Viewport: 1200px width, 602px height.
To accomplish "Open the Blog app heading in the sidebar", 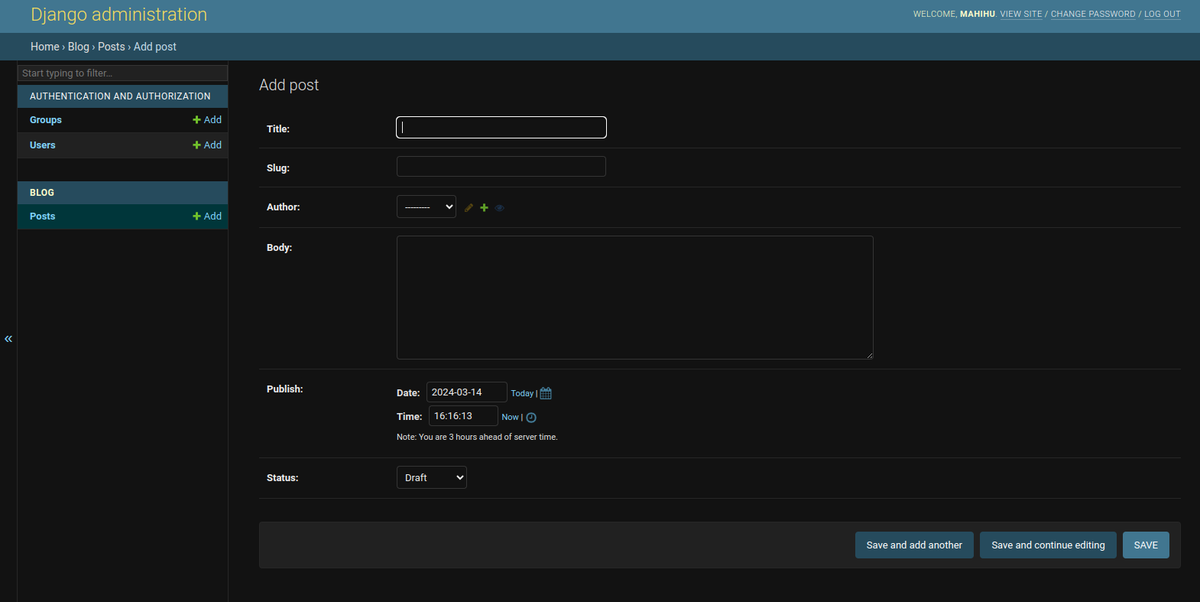I will pyautogui.click(x=42, y=192).
